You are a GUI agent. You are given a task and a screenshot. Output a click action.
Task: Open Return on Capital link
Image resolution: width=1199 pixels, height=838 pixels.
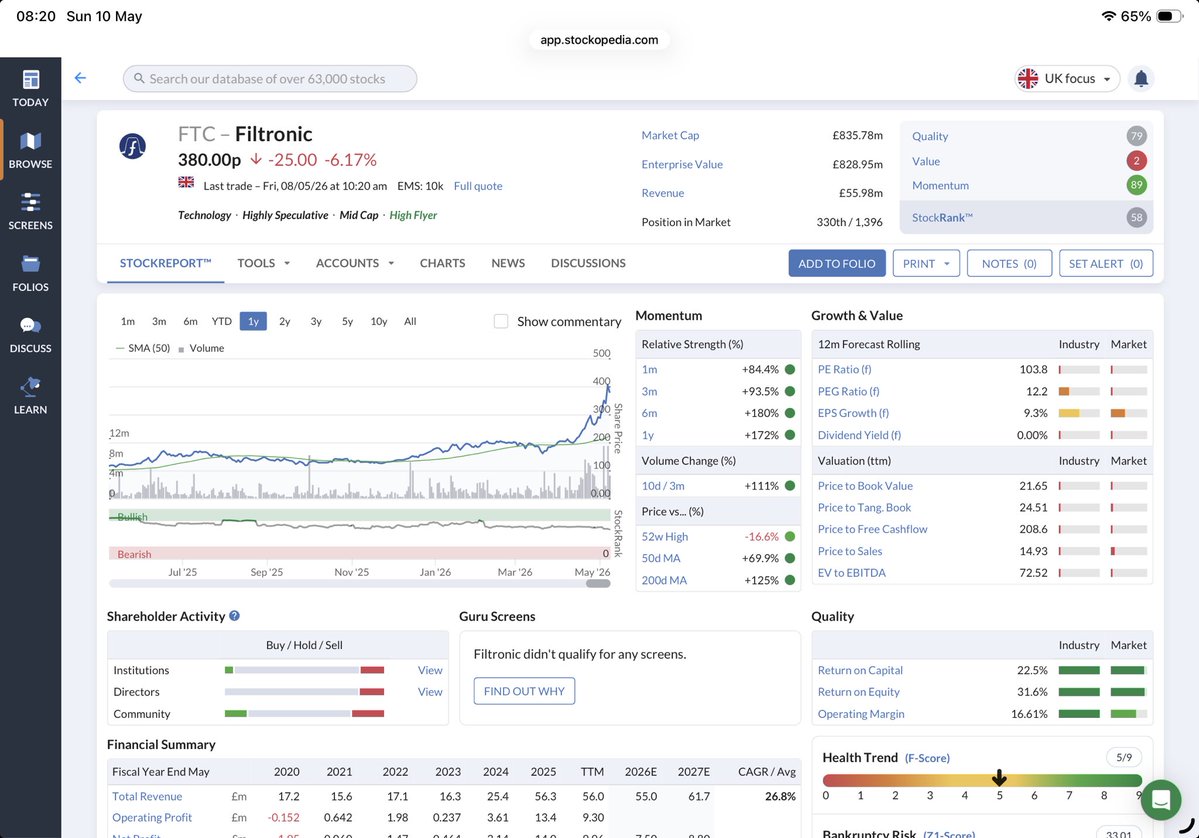(x=860, y=670)
